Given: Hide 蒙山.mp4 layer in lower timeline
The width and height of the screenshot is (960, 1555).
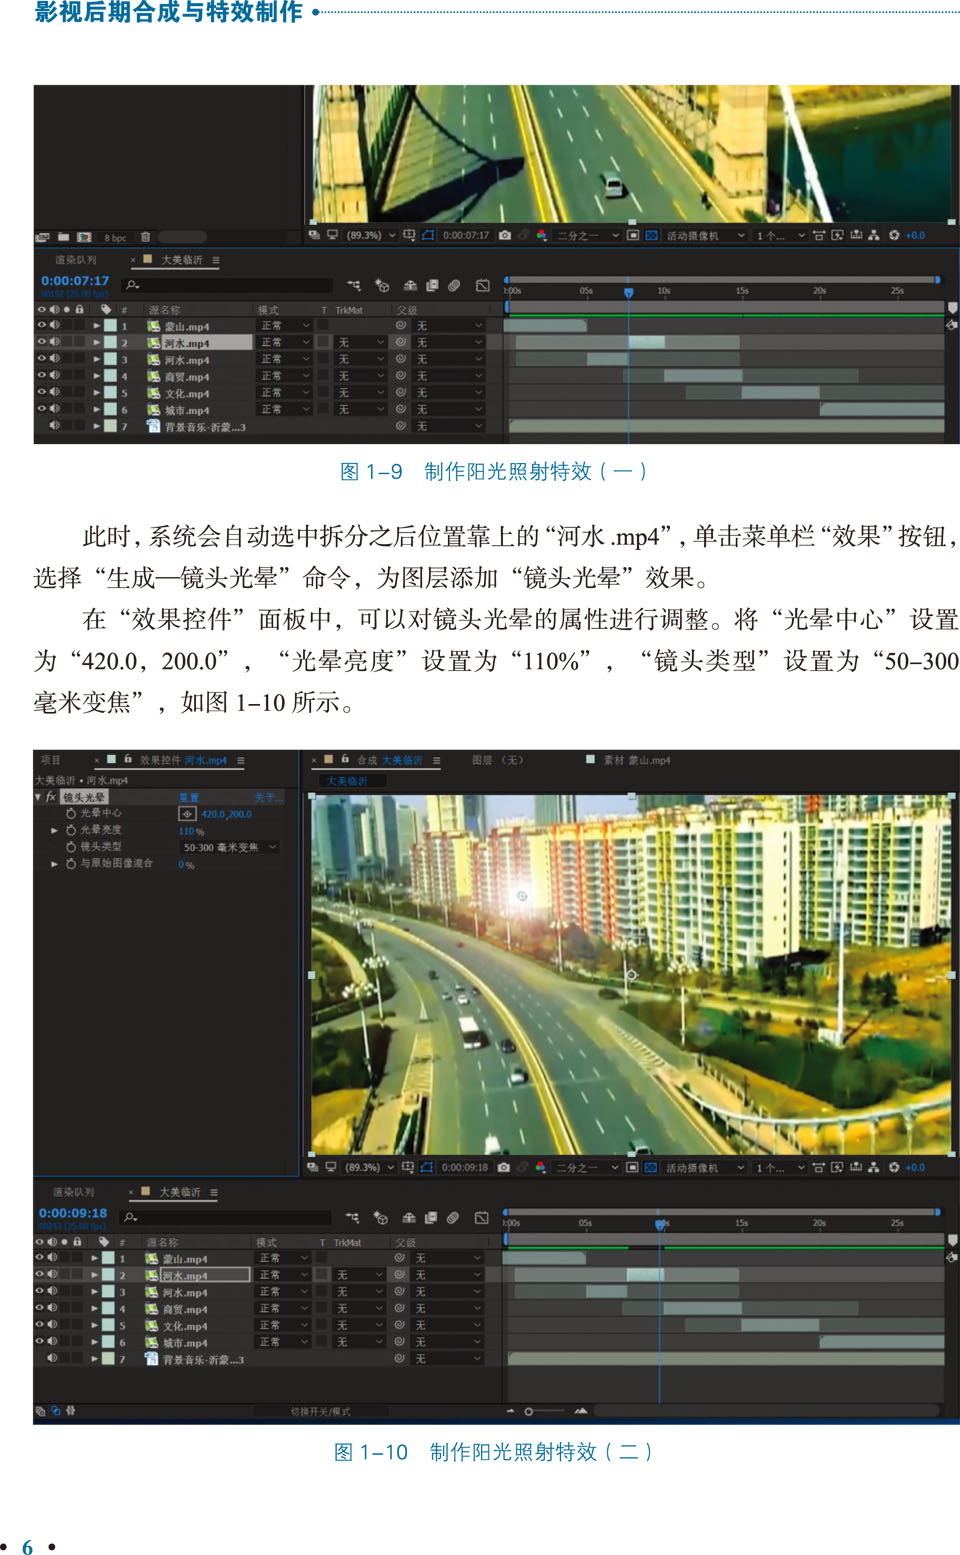Looking at the screenshot, I should pos(41,1258).
